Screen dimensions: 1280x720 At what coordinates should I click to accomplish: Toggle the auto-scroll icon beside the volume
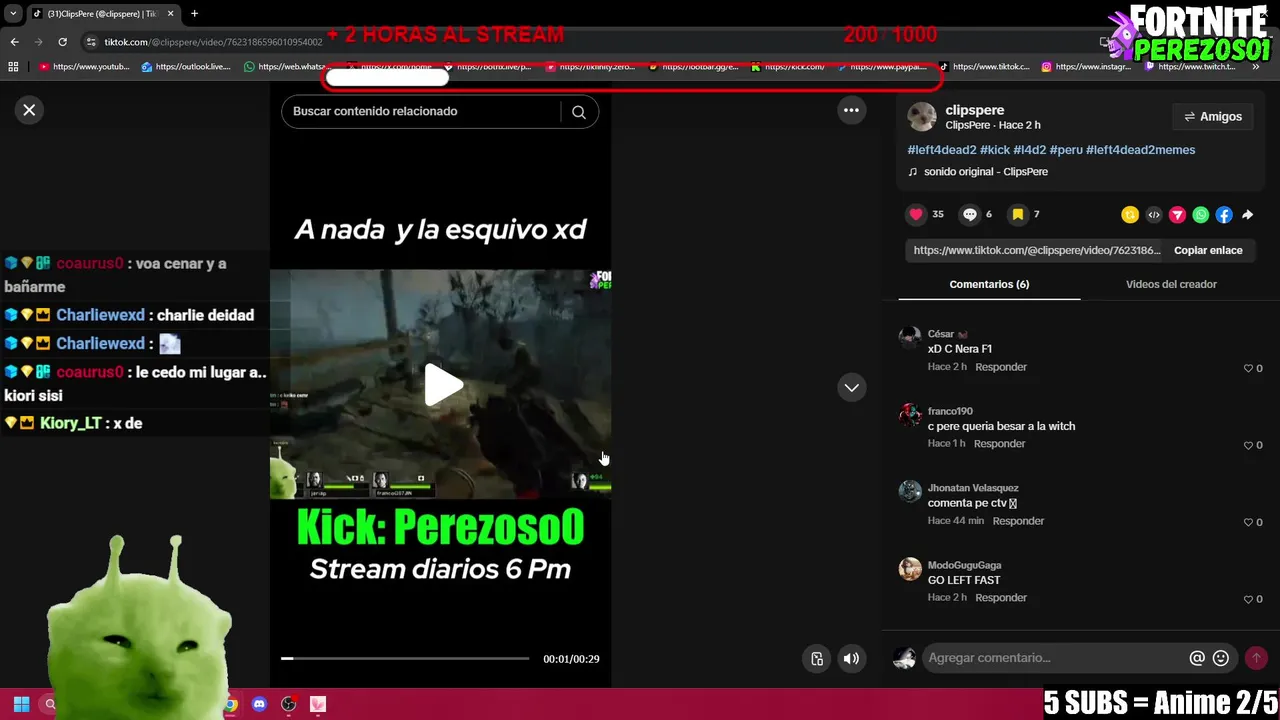tap(817, 658)
